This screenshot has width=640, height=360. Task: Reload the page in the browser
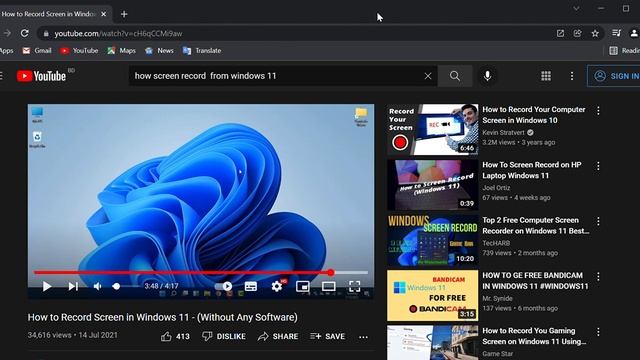pyautogui.click(x=24, y=33)
